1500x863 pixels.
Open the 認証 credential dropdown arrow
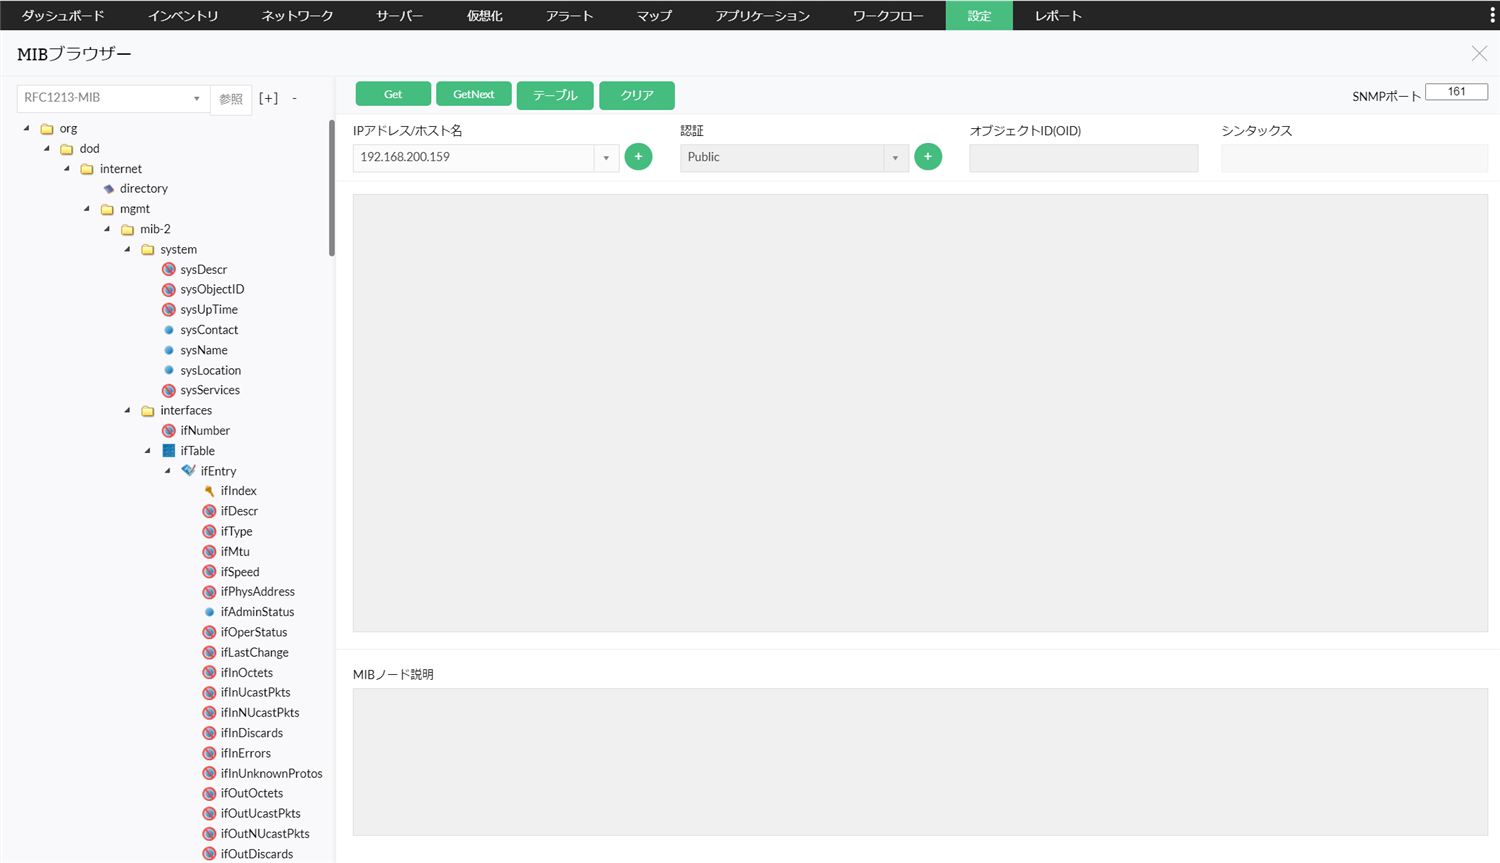(895, 158)
